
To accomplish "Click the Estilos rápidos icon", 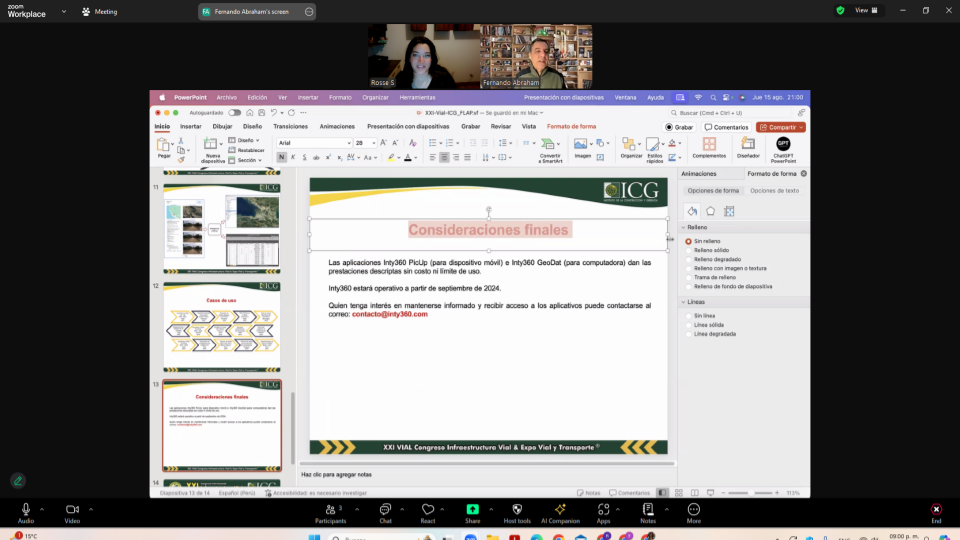I will point(653,144).
